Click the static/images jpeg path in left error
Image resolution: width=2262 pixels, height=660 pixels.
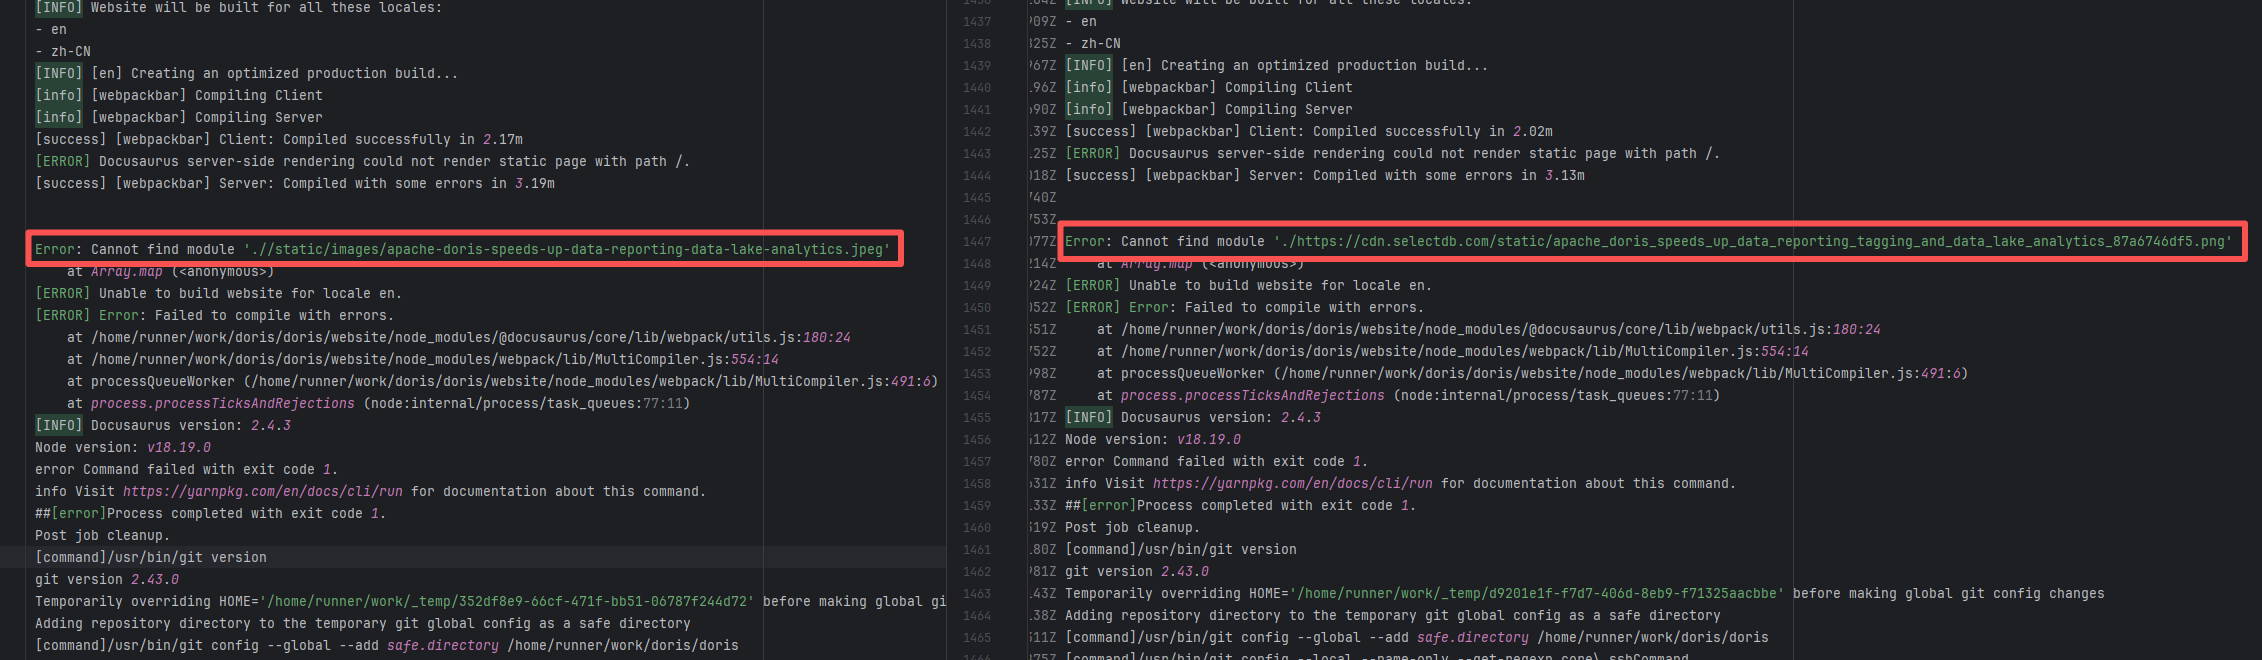(x=566, y=249)
